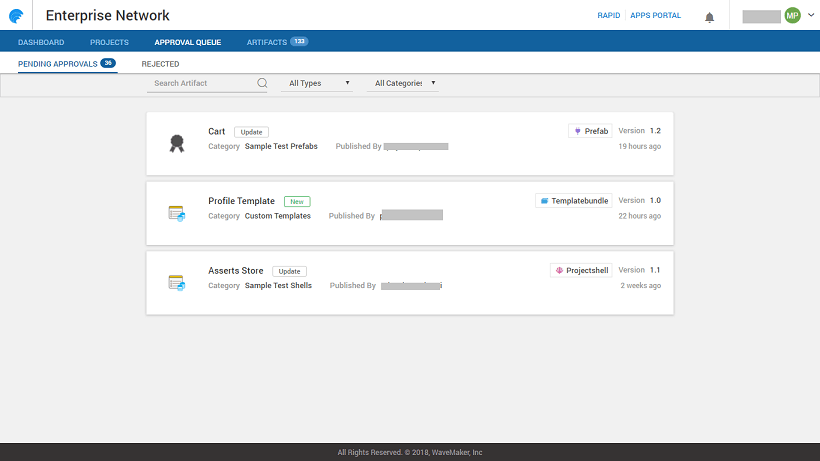Viewport: 820px width, 461px height.
Task: Click the WaveMaker logo icon
Action: click(16, 16)
